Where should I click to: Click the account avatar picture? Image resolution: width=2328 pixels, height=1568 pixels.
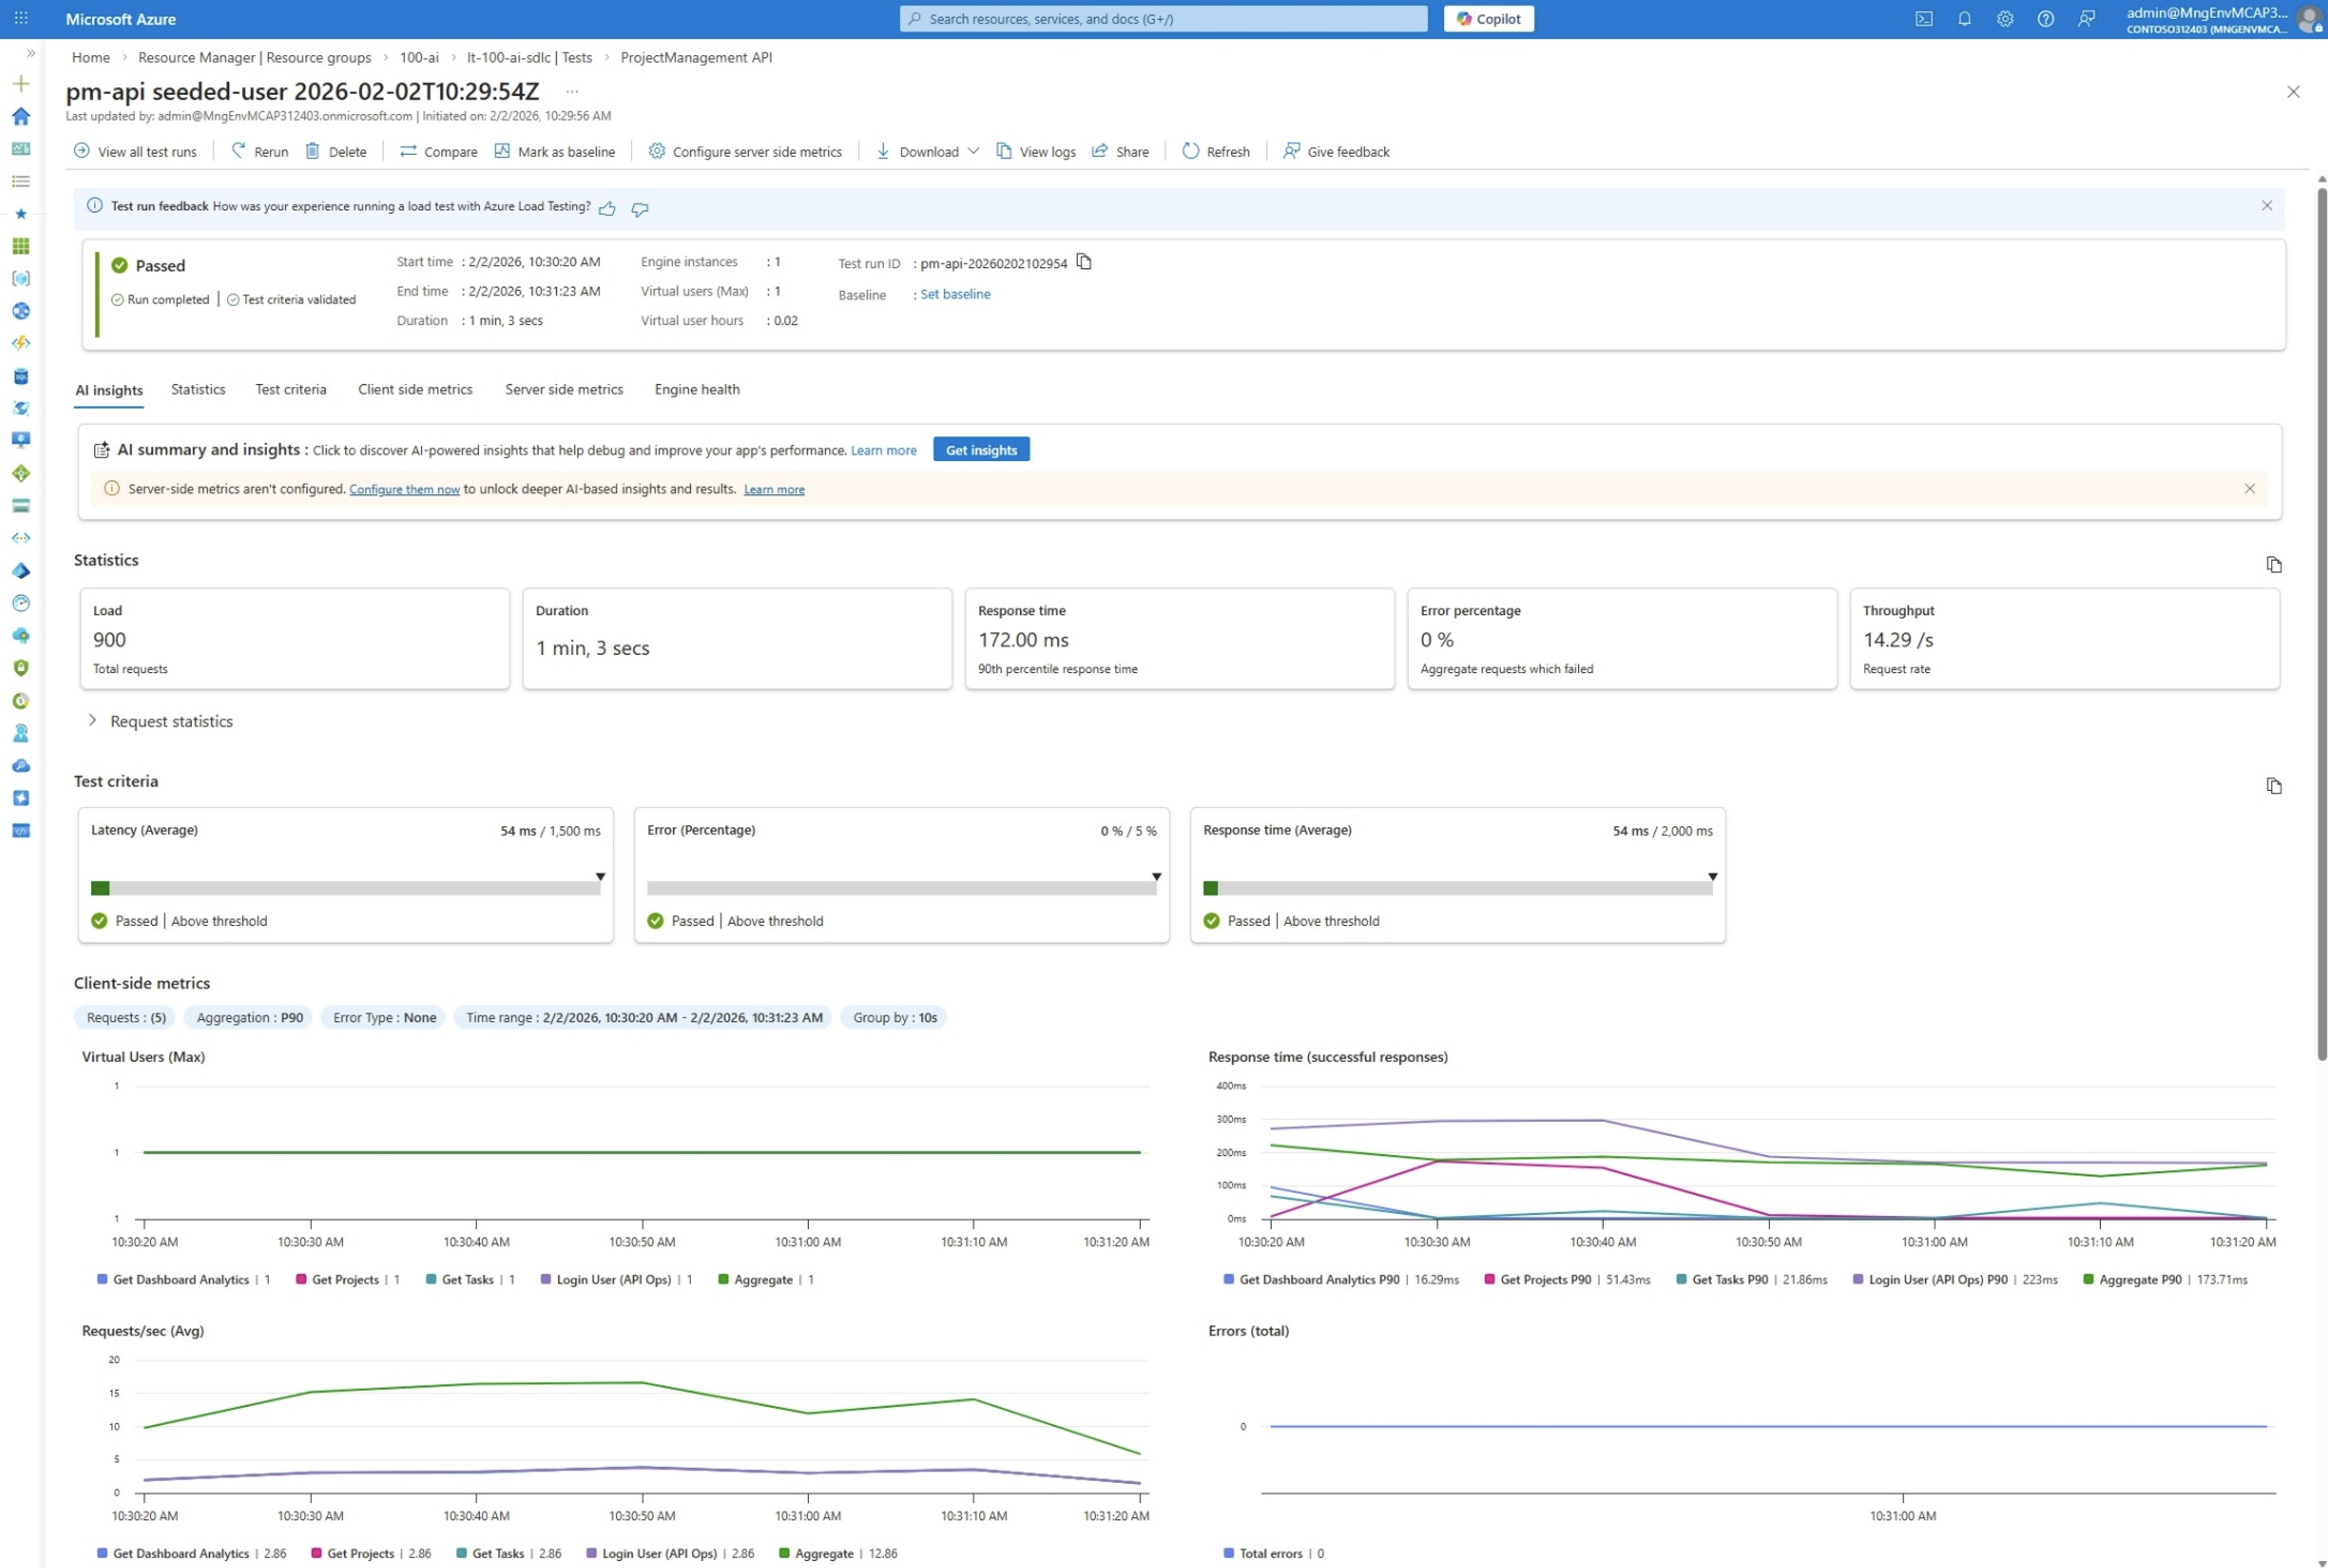point(2309,18)
